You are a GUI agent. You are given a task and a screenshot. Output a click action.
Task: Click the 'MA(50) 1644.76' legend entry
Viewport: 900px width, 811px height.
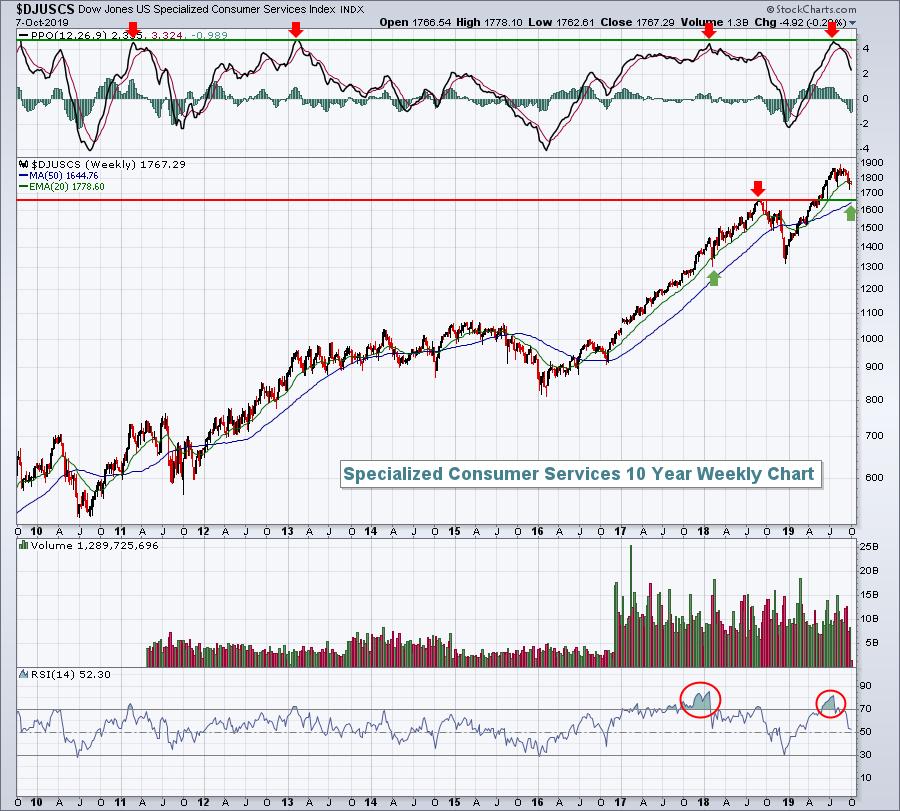pos(64,176)
